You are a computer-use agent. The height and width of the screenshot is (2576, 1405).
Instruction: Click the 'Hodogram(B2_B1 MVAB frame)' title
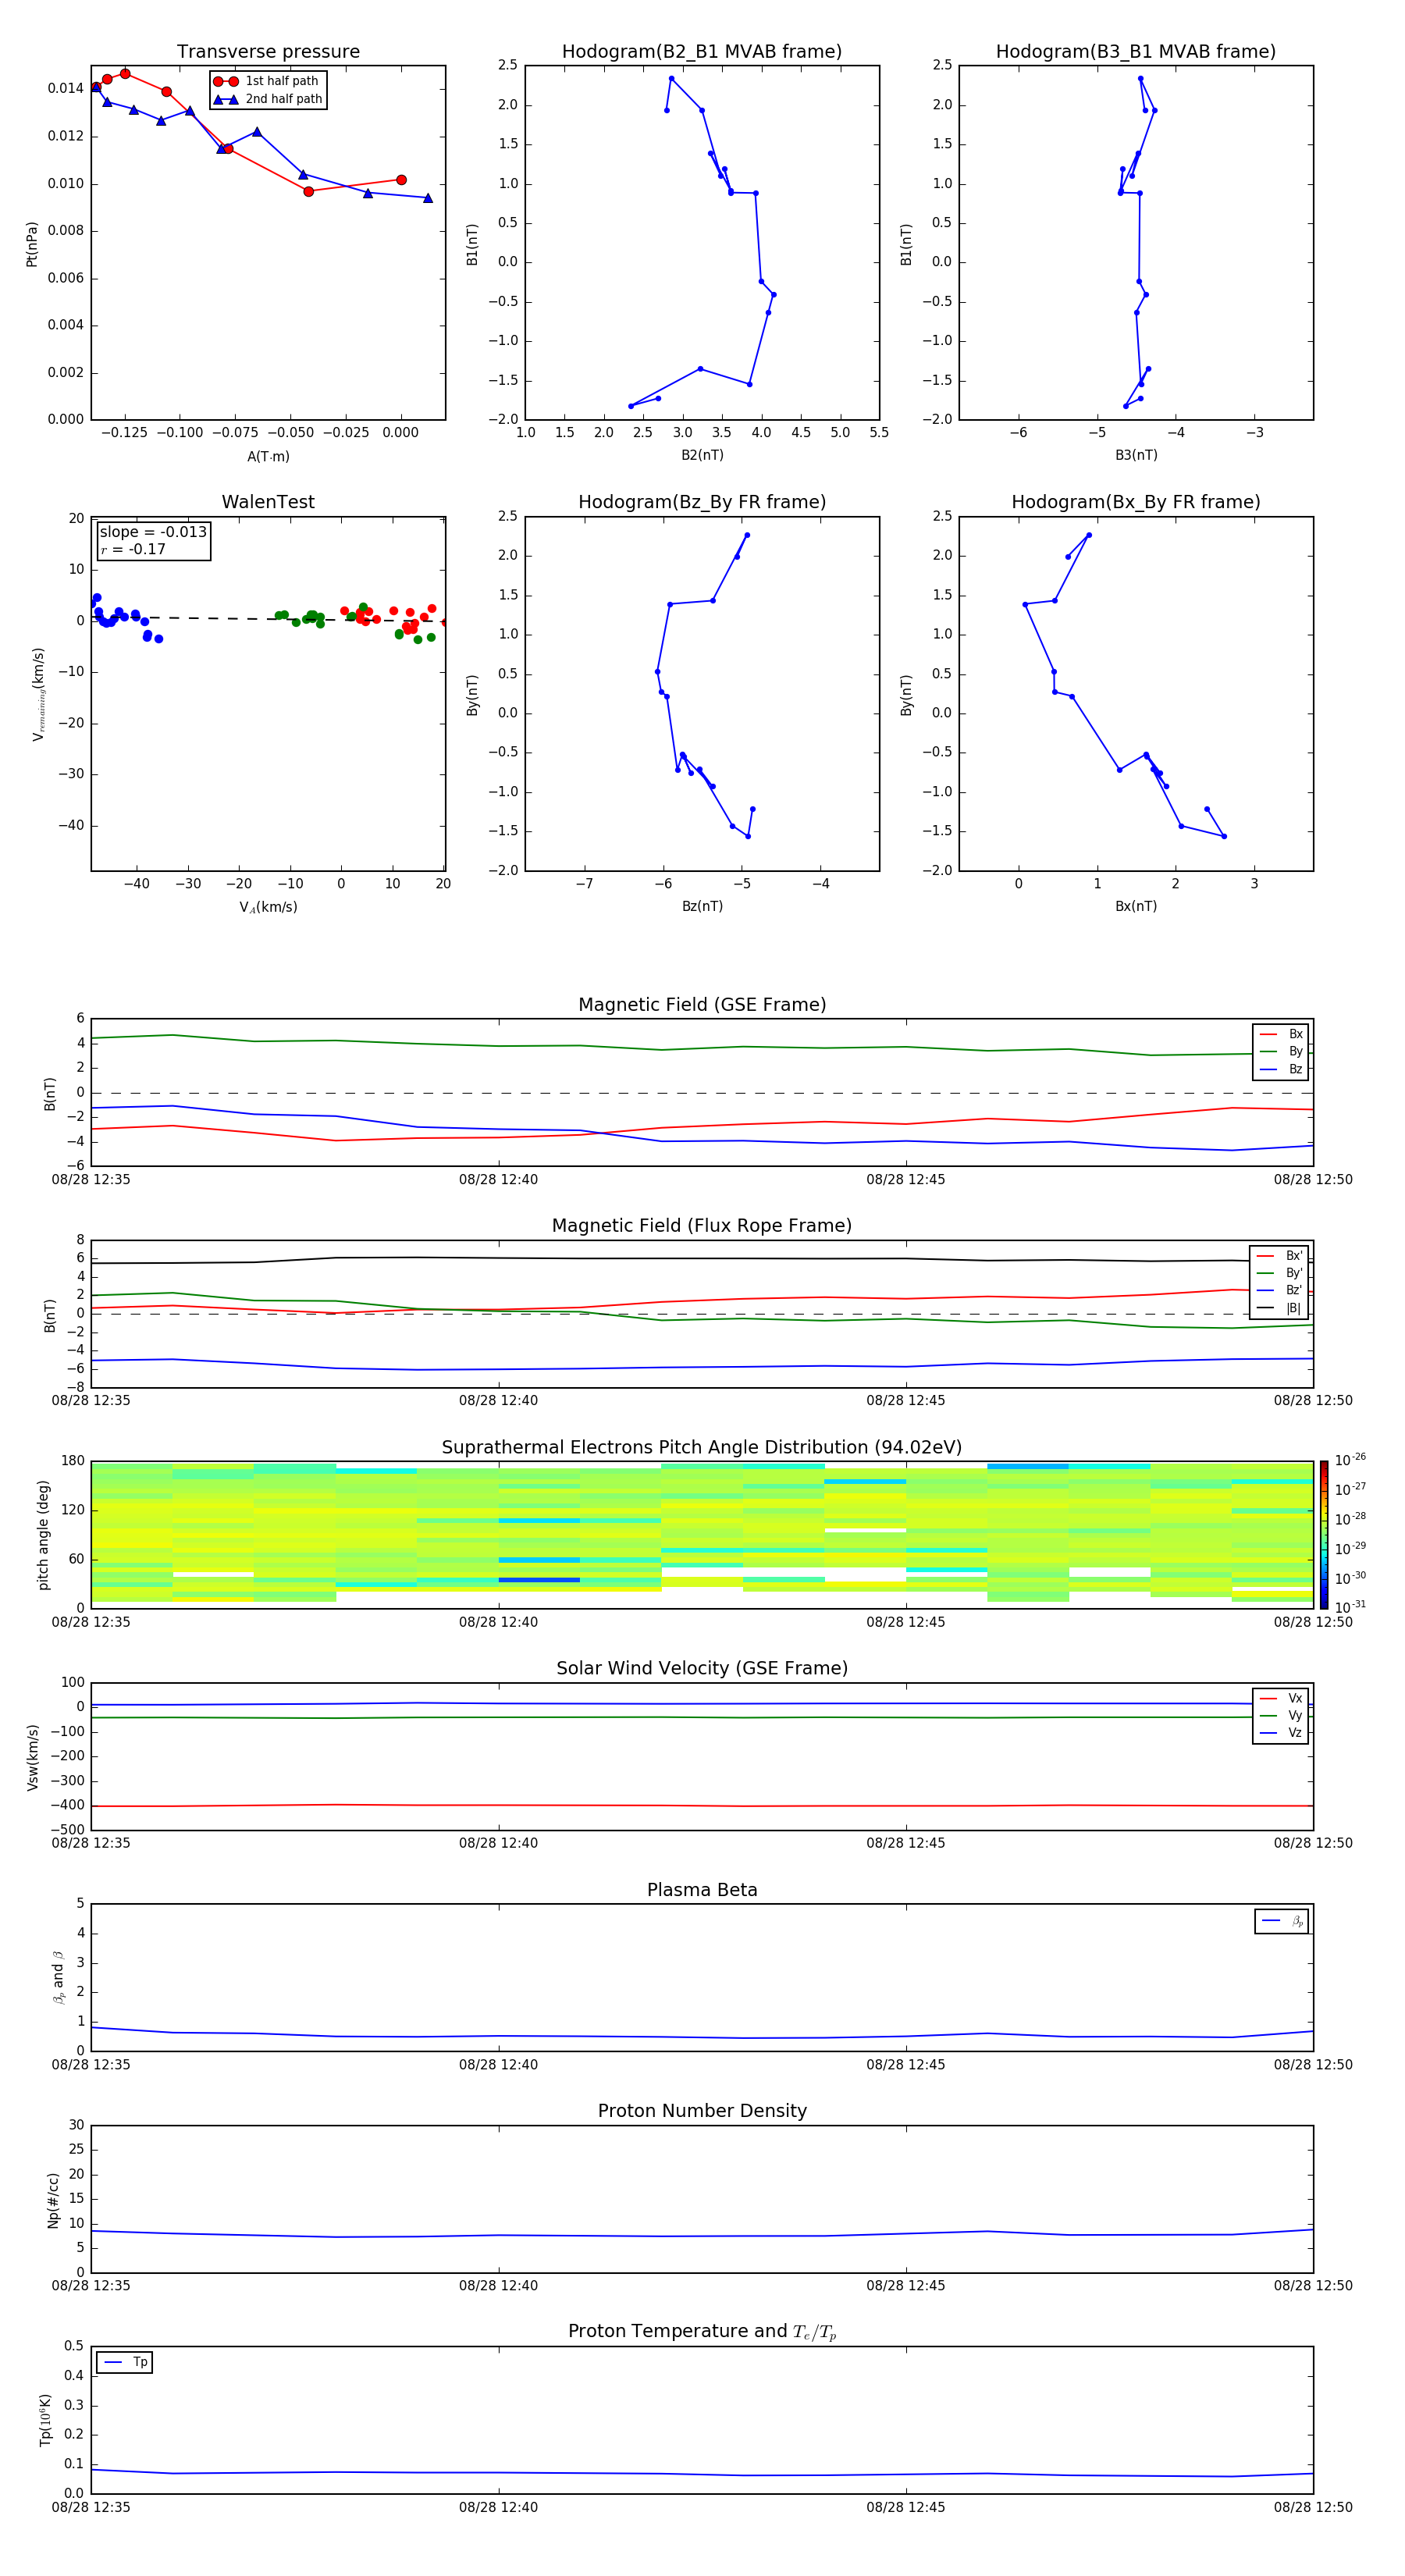tap(702, 52)
